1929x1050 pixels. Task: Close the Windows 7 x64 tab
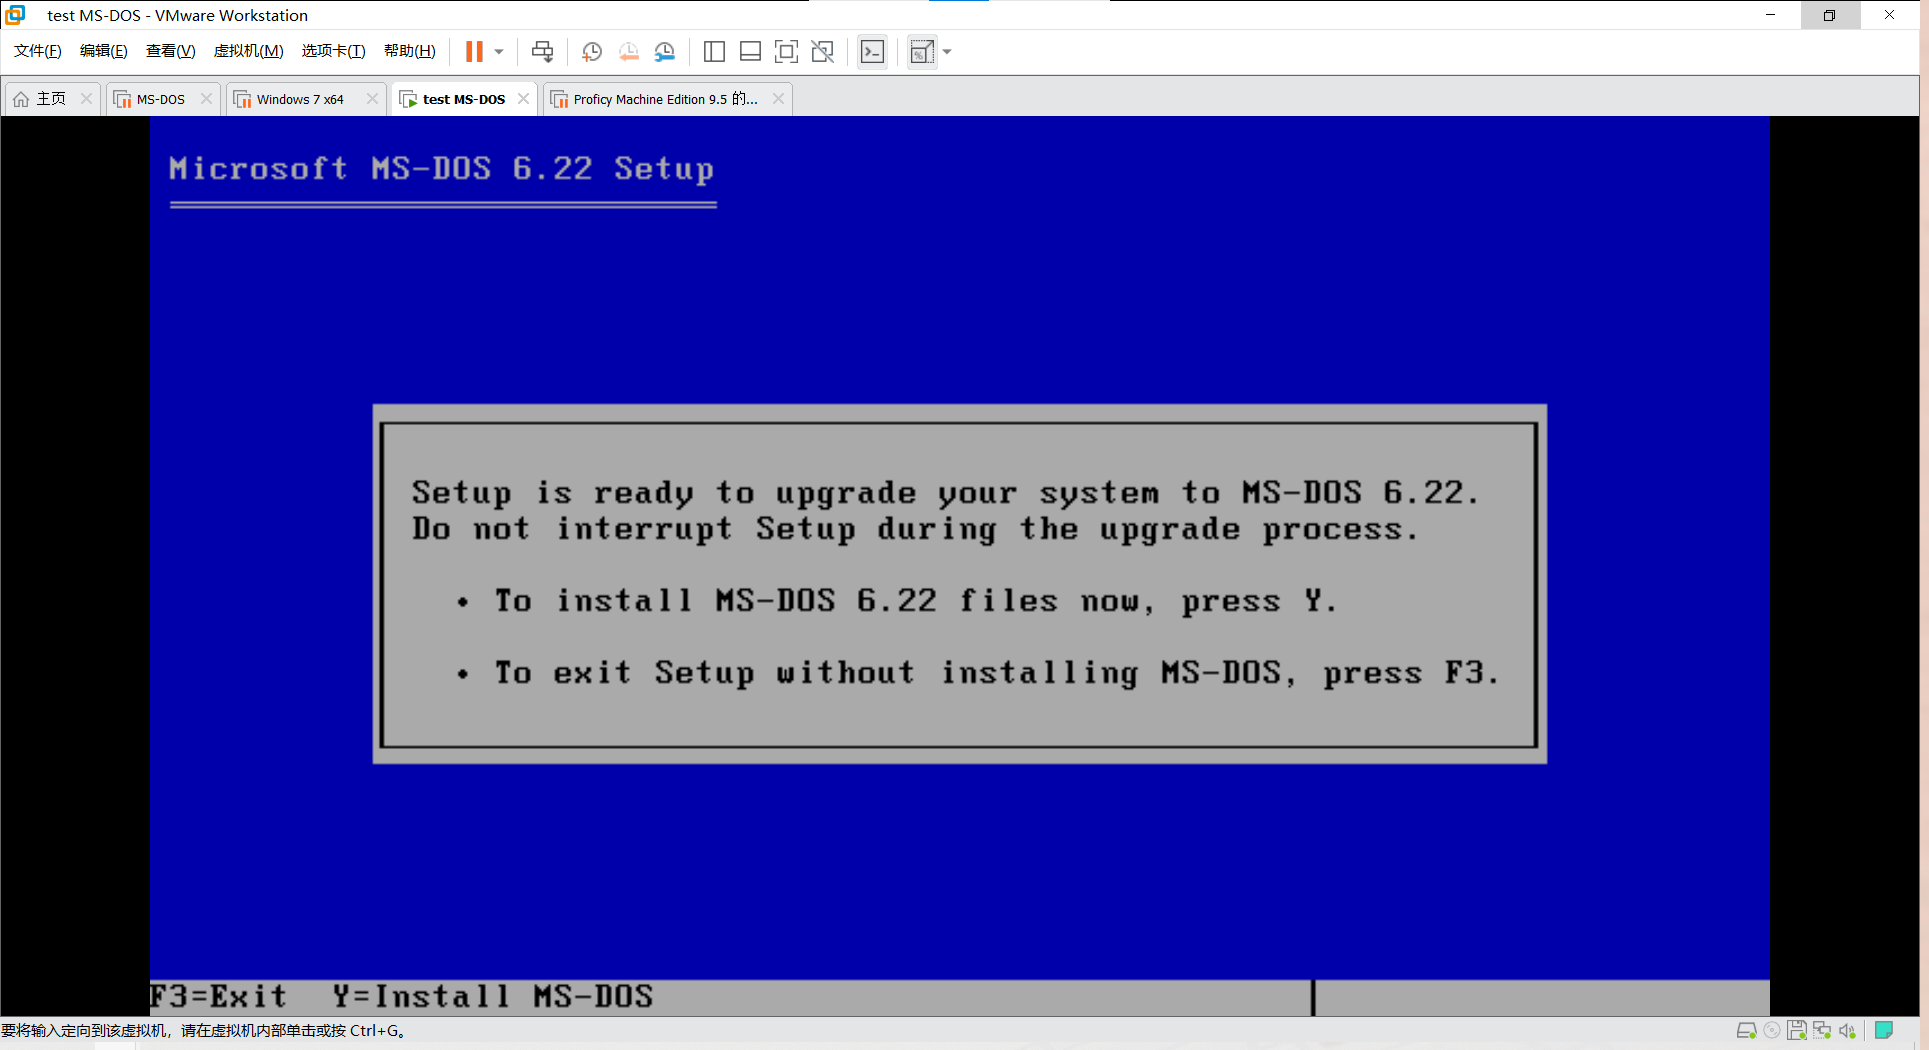click(x=372, y=99)
